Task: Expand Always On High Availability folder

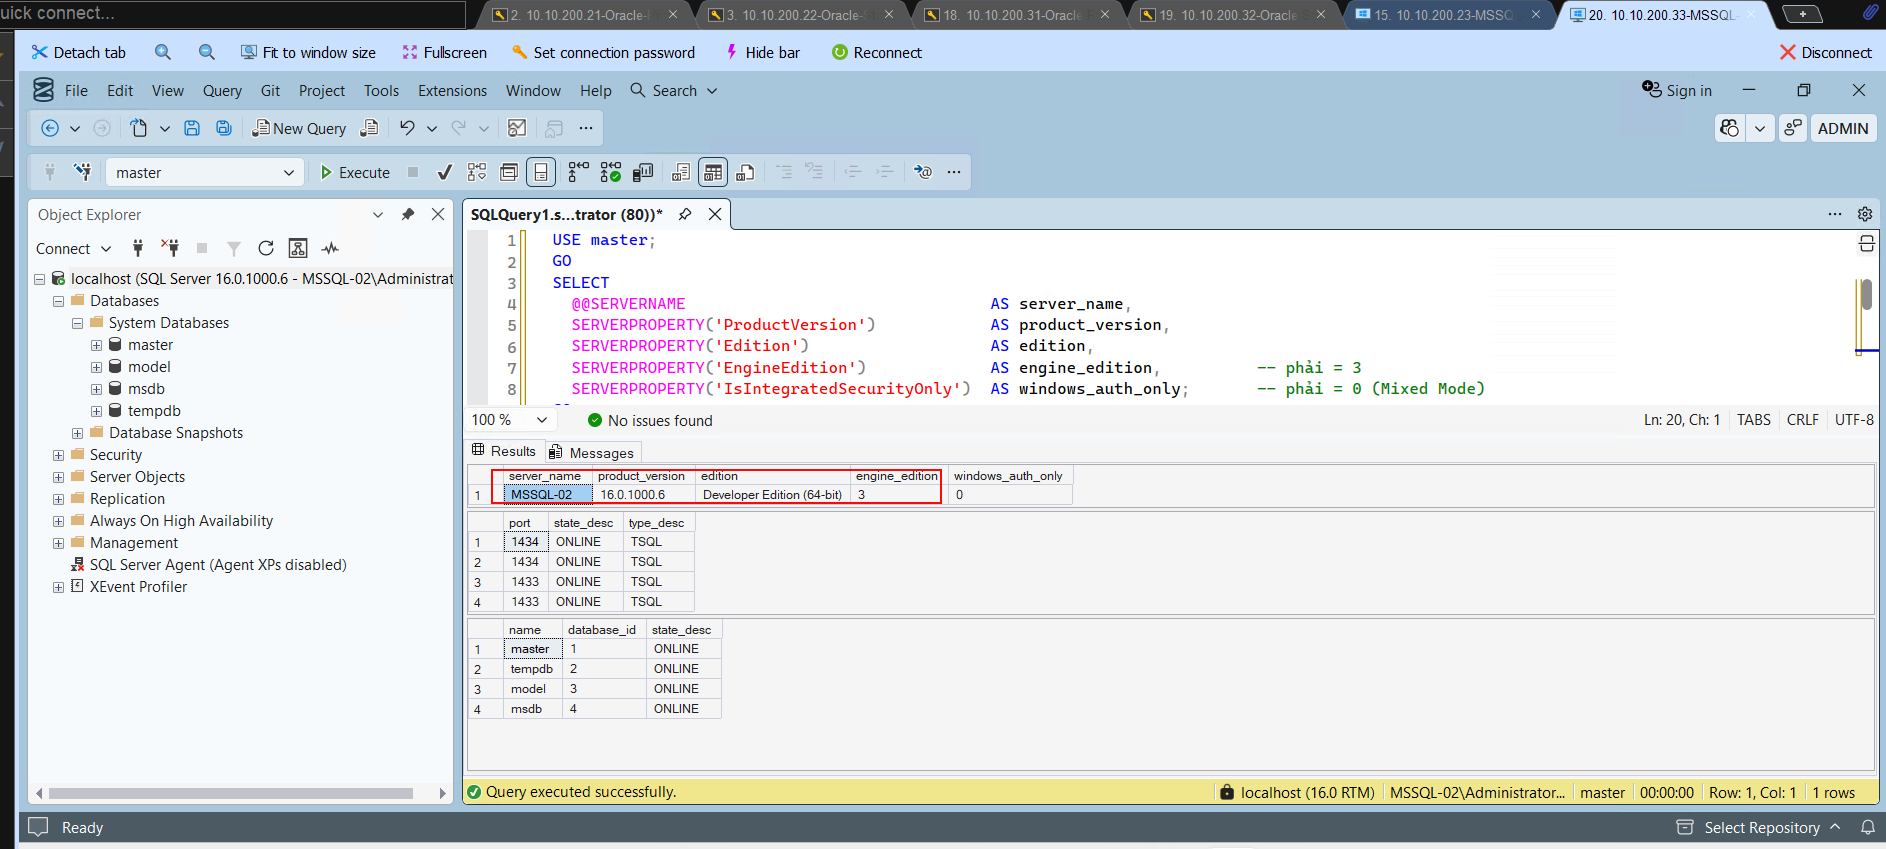Action: coord(58,521)
